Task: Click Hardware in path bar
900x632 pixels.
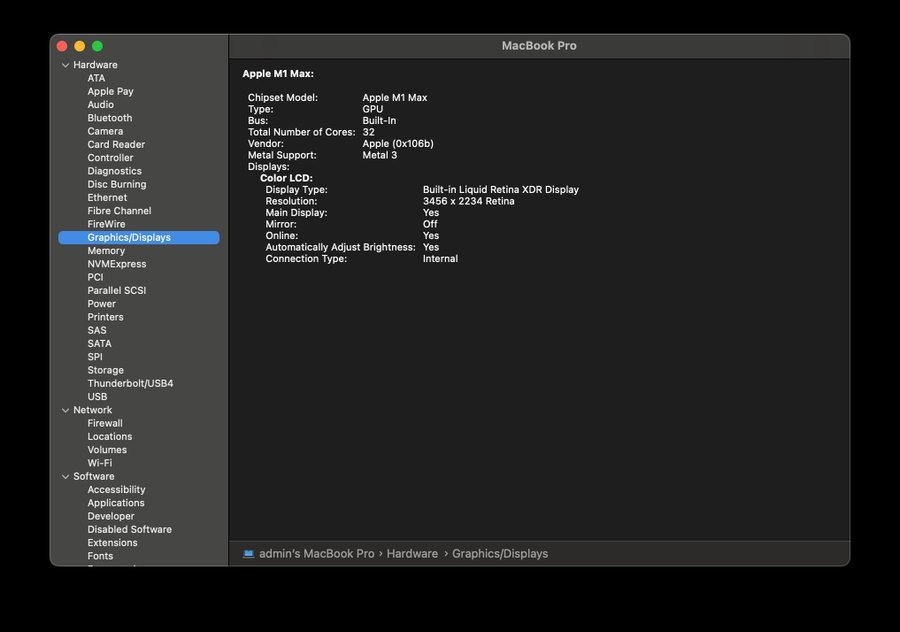Action: [412, 554]
